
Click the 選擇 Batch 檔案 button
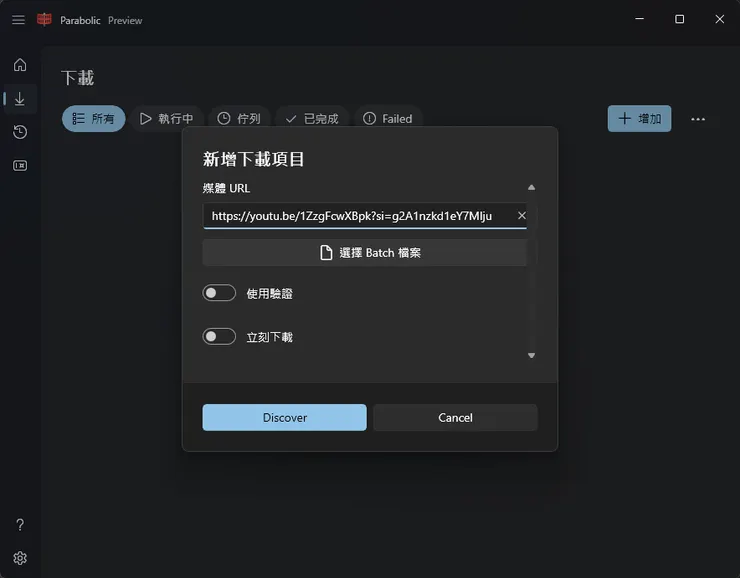click(x=364, y=252)
